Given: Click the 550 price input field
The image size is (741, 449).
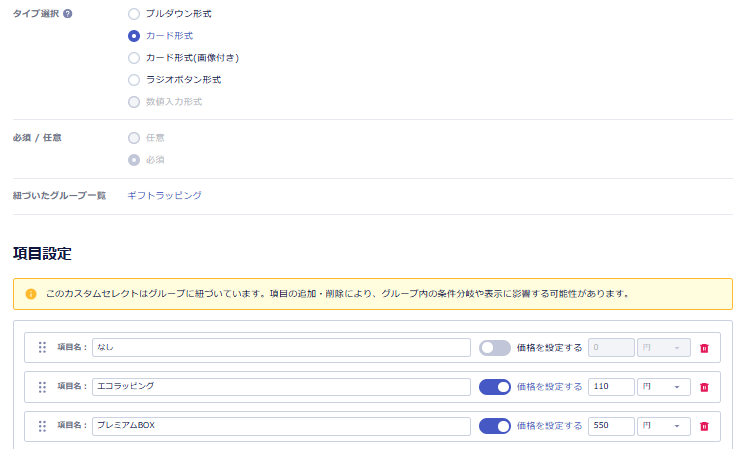Looking at the screenshot, I should [611, 426].
